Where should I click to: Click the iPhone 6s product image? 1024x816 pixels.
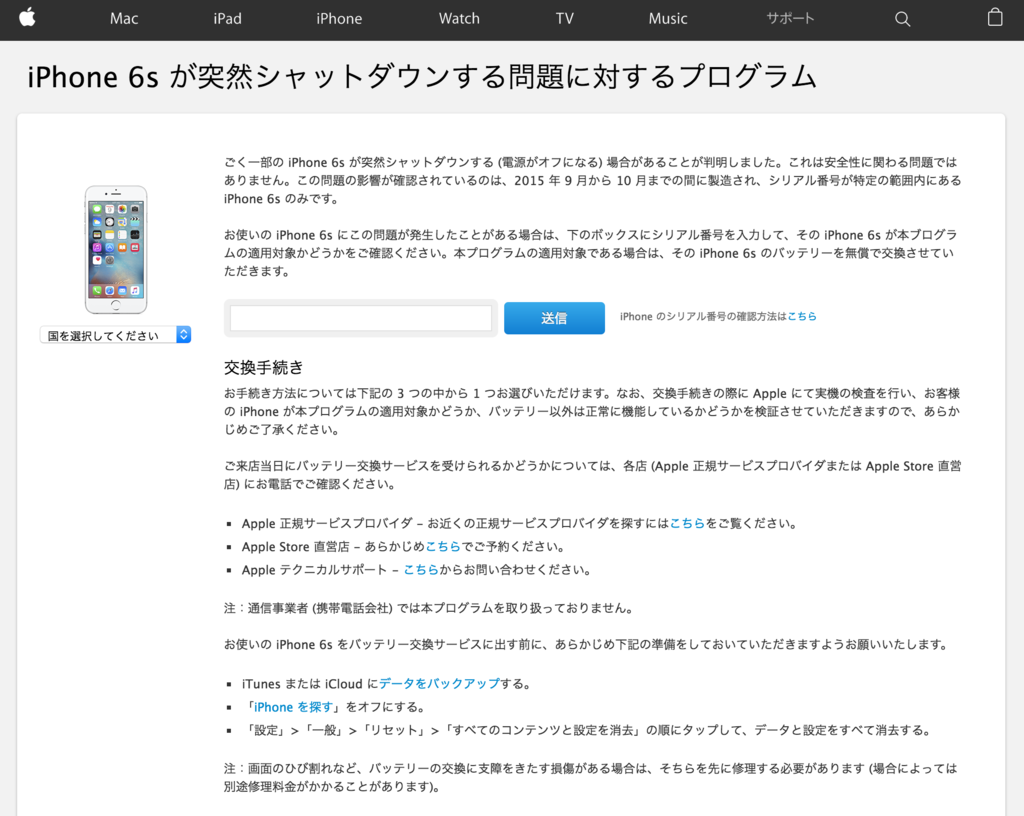pos(116,249)
